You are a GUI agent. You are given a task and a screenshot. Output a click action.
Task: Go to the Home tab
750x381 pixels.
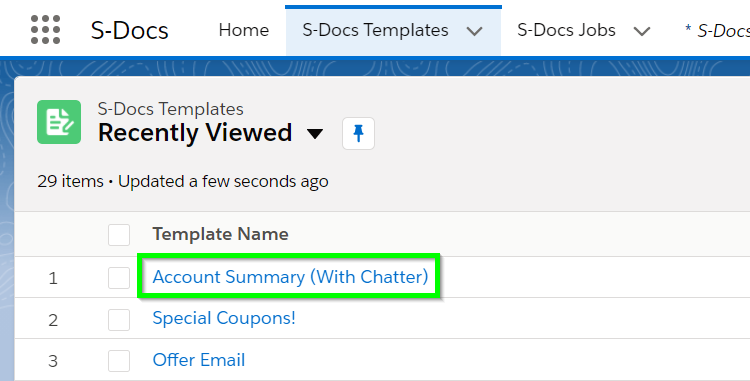(243, 30)
